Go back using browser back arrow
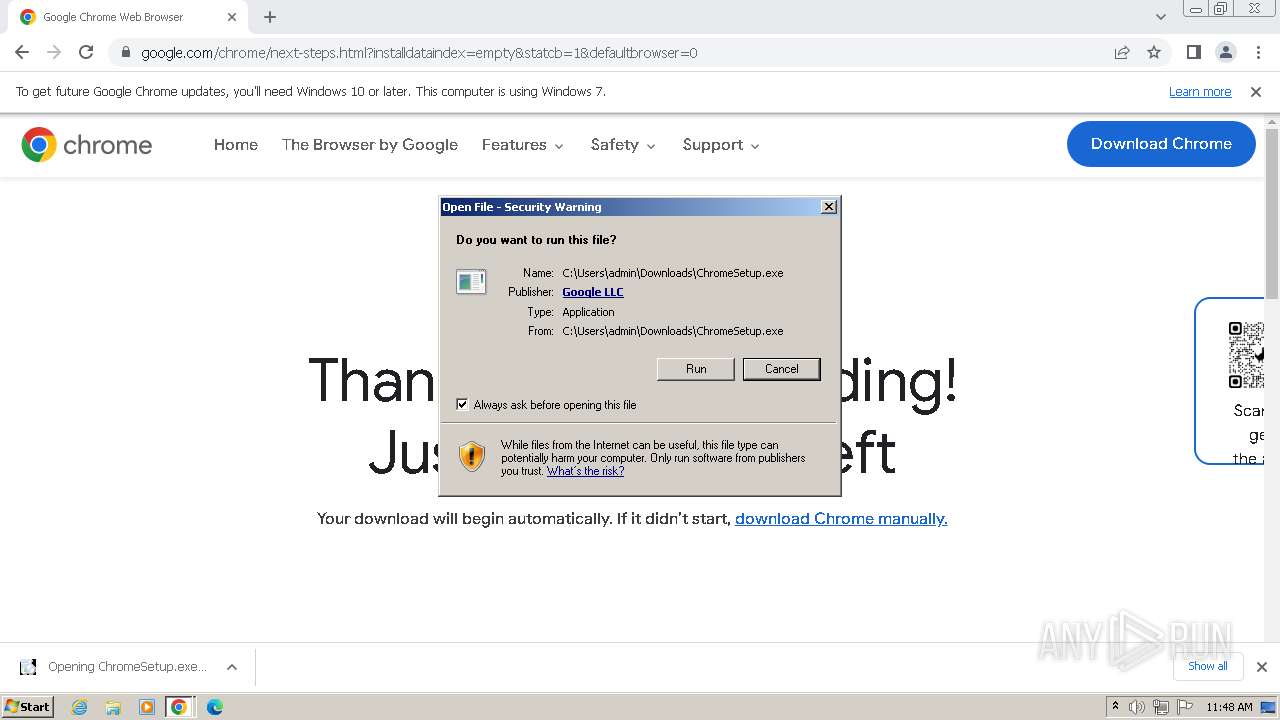Screen dimensions: 1280x720 (22, 52)
